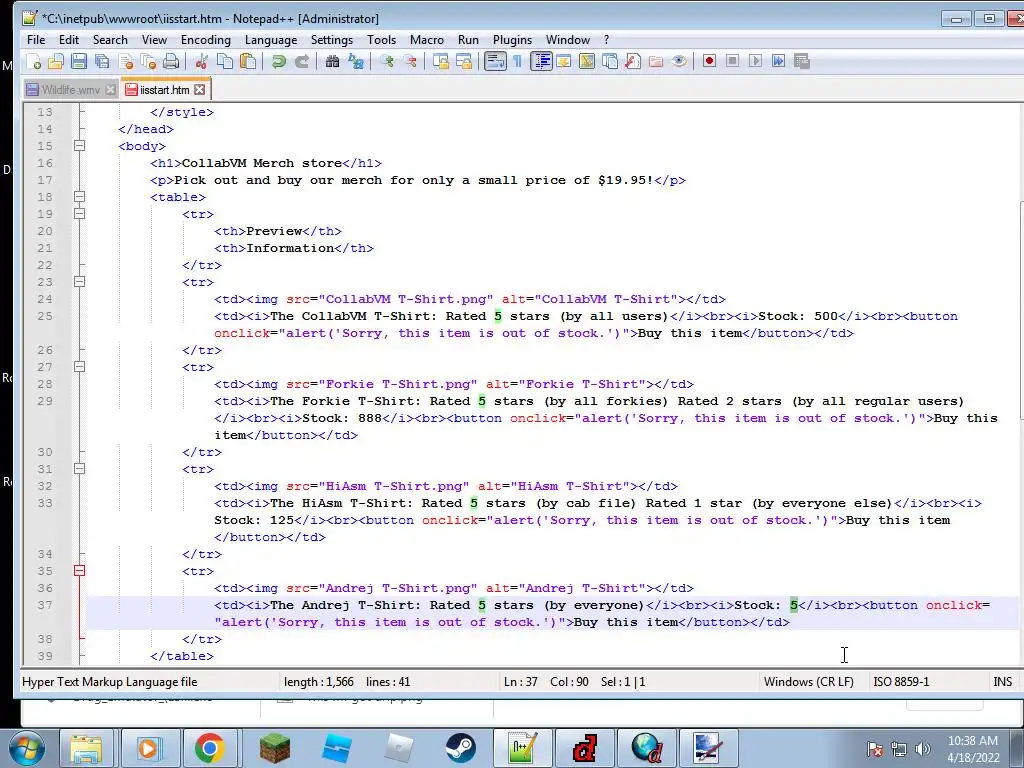The width and height of the screenshot is (1024, 768).
Task: Play back recorded macro toolbar icon
Action: click(x=755, y=61)
